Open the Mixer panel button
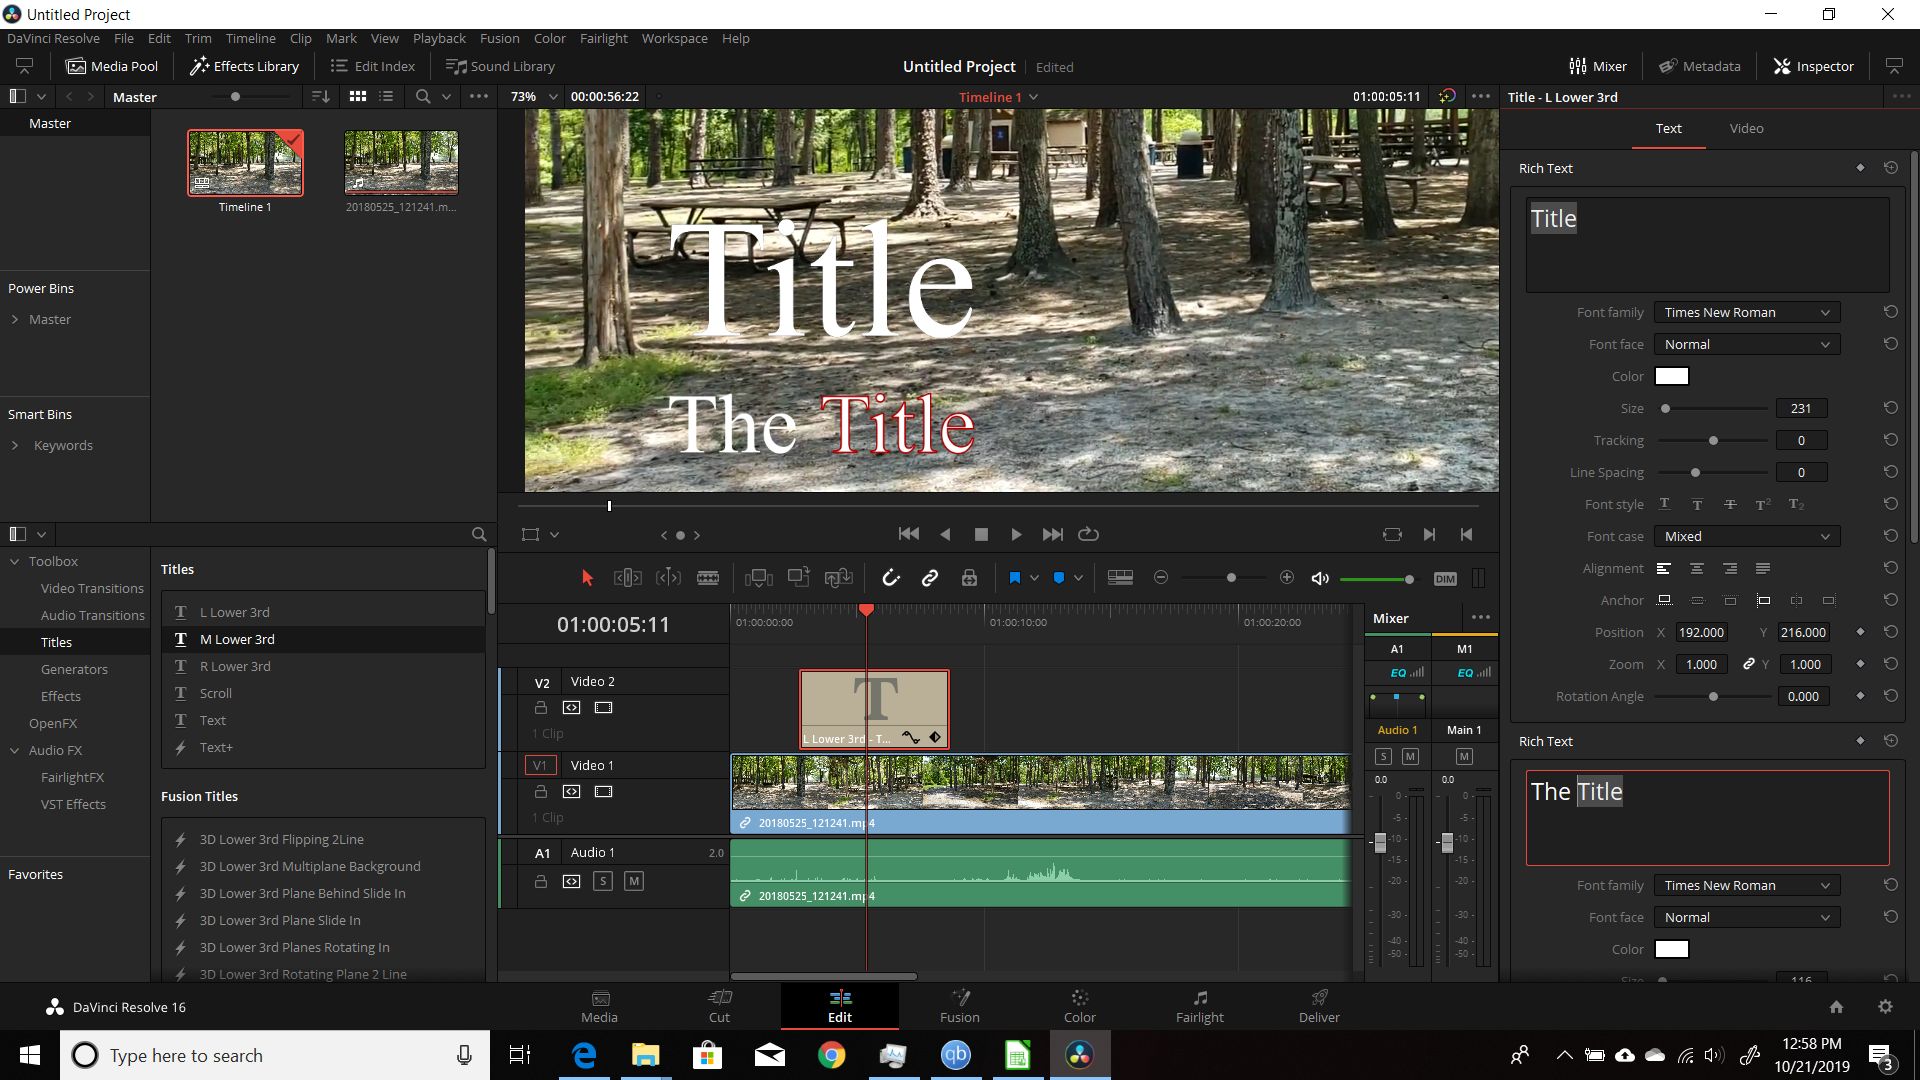Screen dimensions: 1920x1080 1598,66
